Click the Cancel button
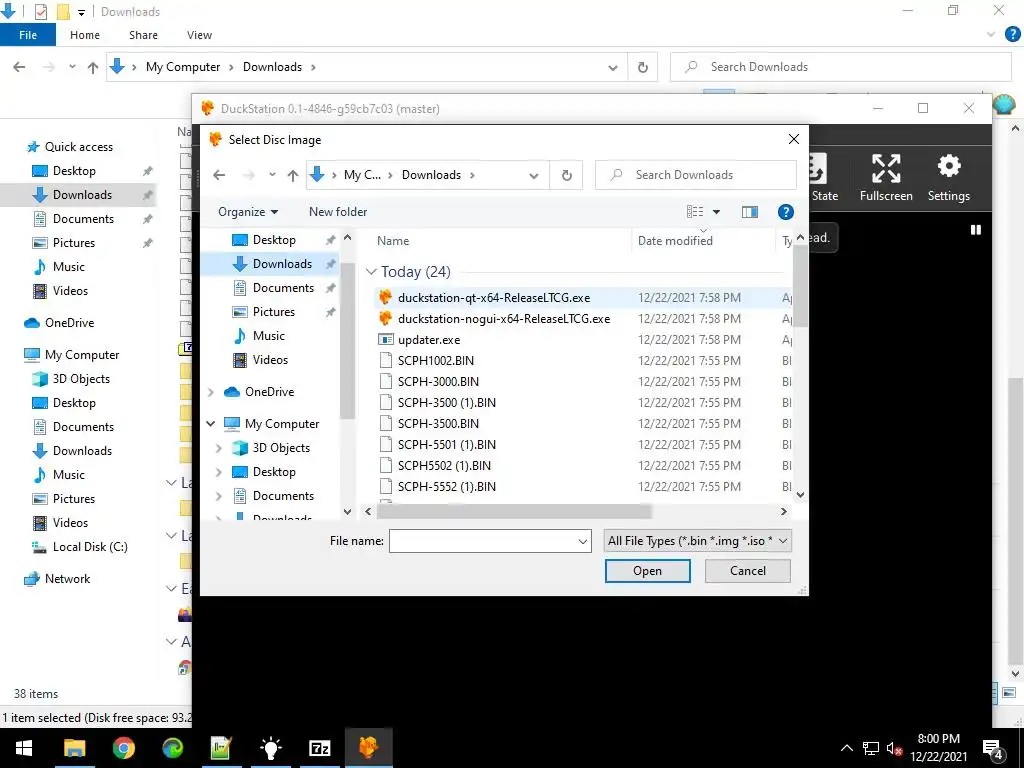Image resolution: width=1024 pixels, height=768 pixels. [748, 571]
